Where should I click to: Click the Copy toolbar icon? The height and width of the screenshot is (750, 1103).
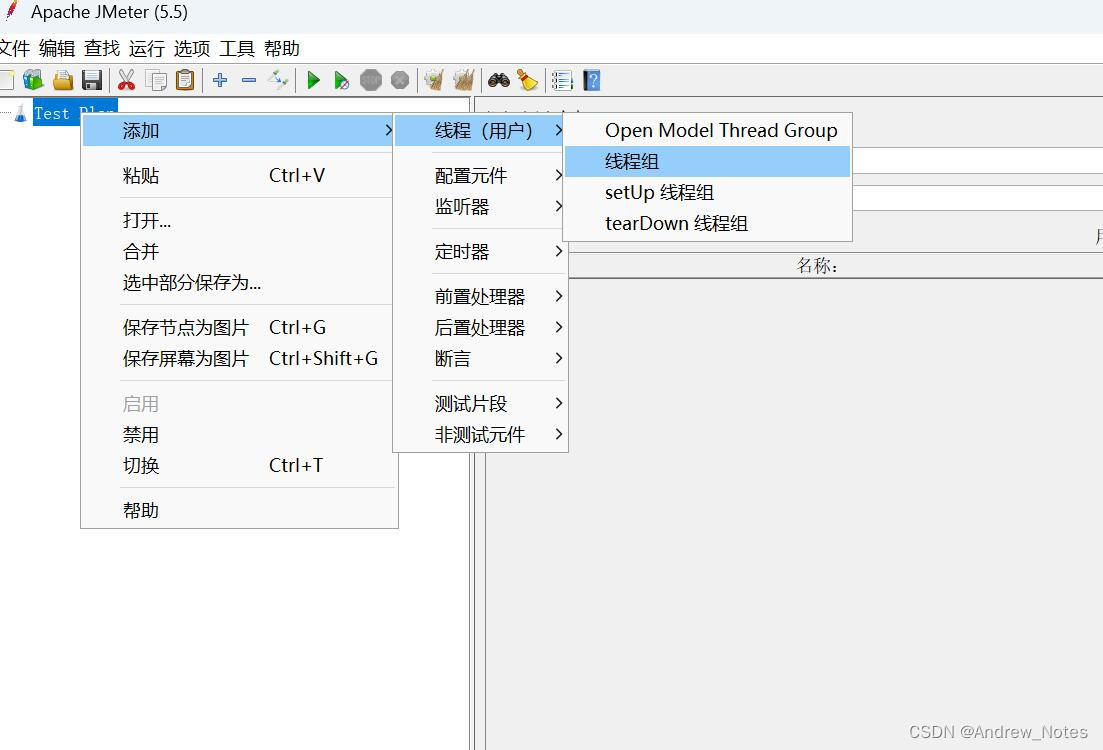(x=156, y=80)
